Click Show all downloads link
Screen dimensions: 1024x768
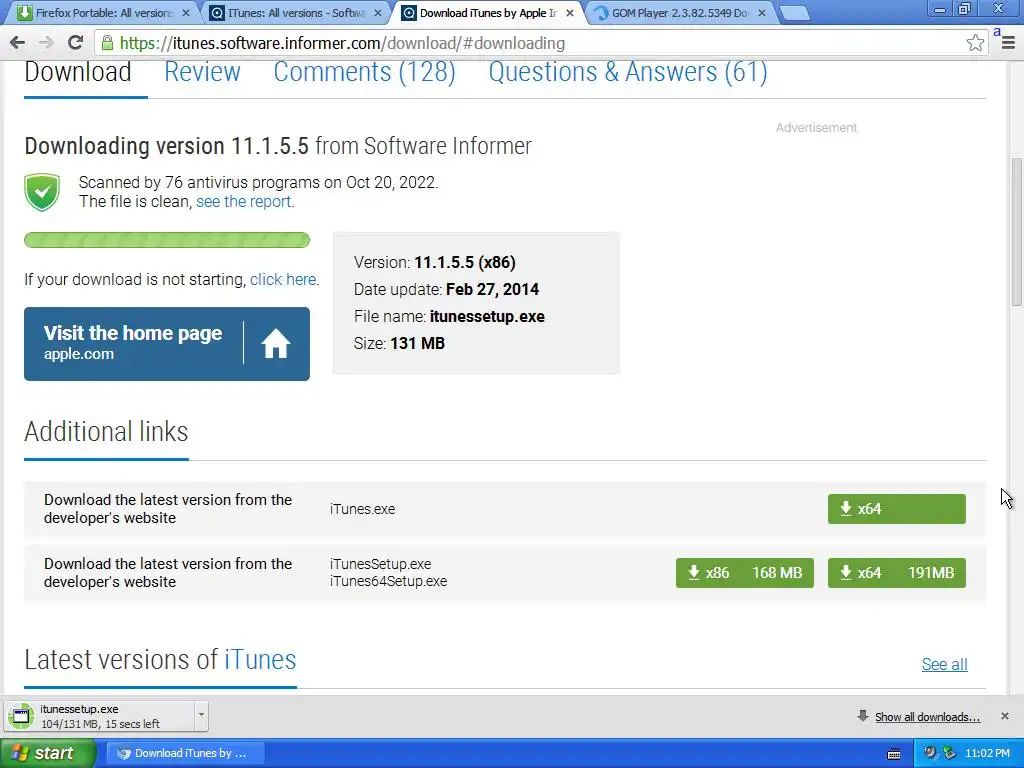(927, 717)
